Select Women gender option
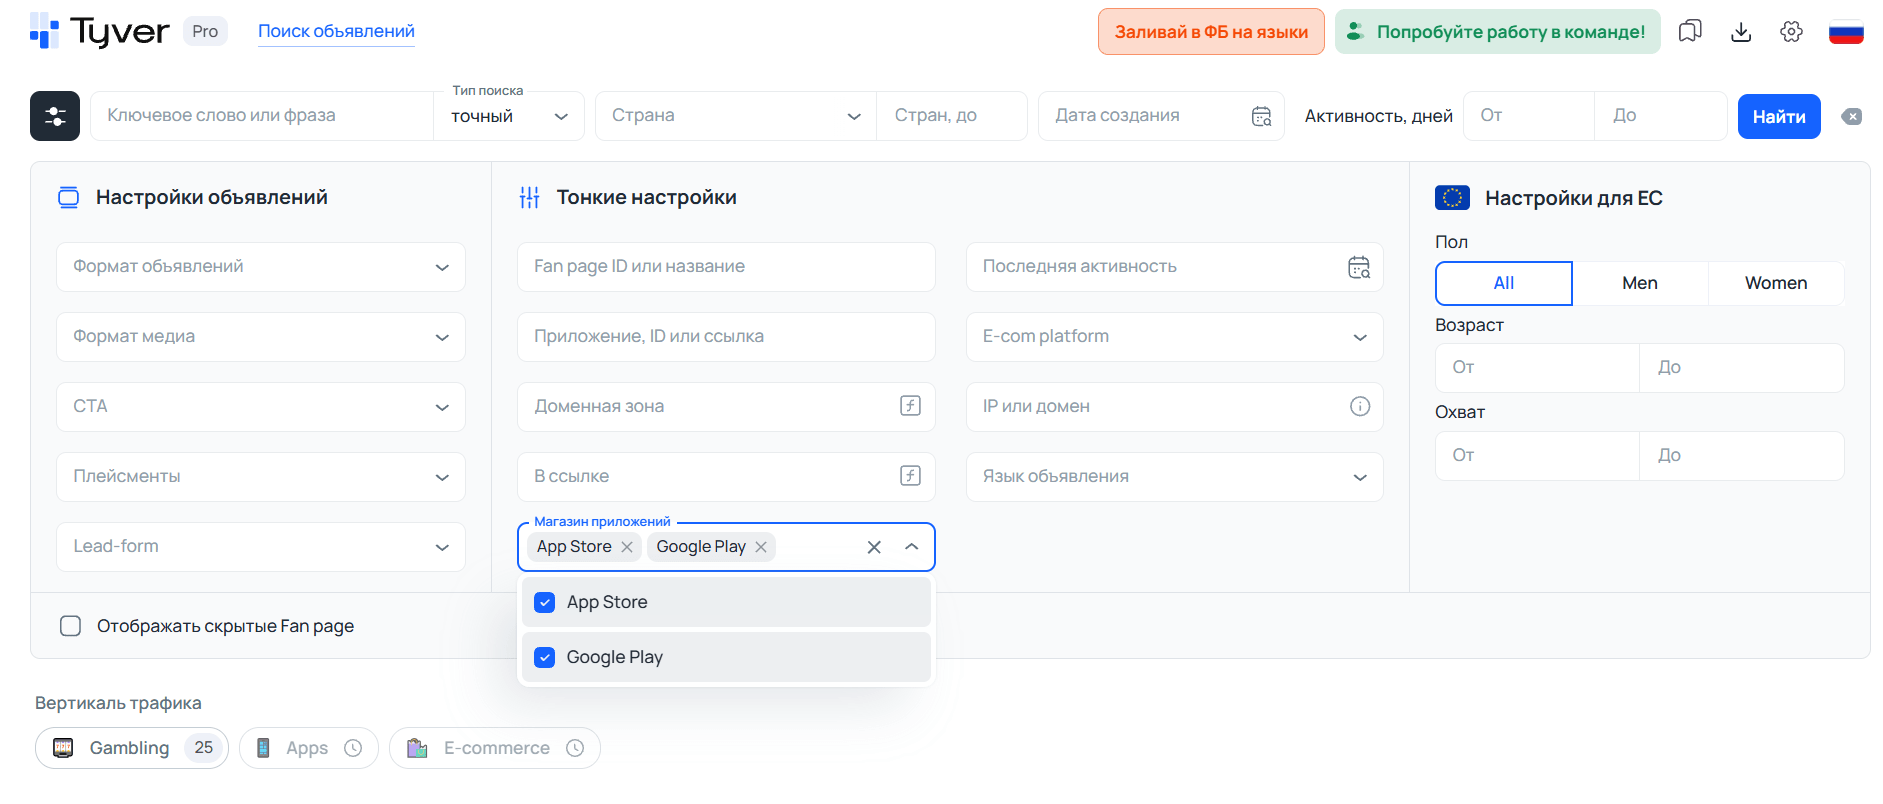The width and height of the screenshot is (1883, 804). click(x=1776, y=283)
